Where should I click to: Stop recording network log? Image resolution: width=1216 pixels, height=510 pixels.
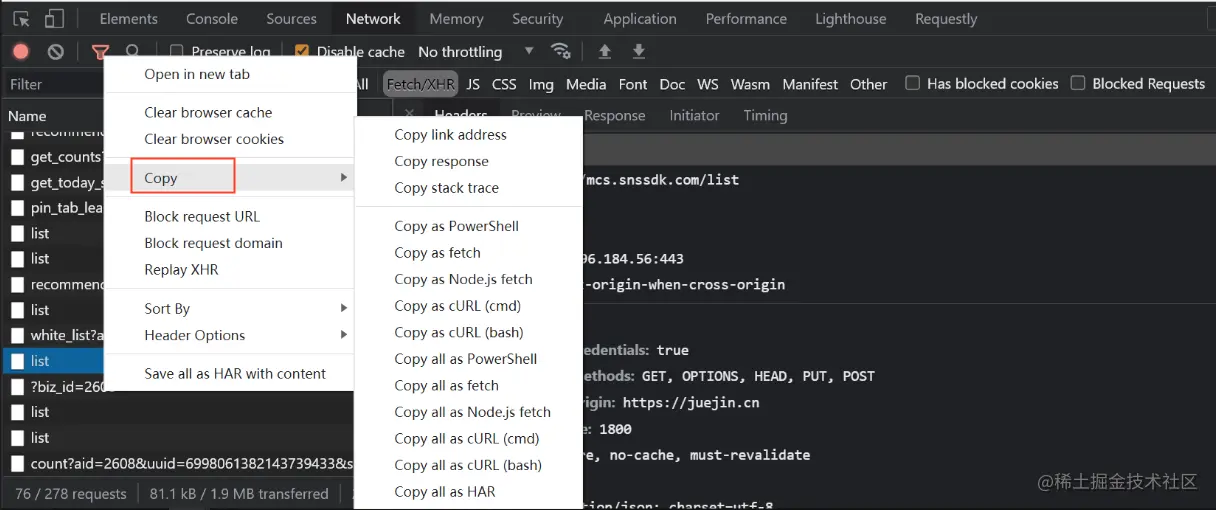[x=21, y=52]
